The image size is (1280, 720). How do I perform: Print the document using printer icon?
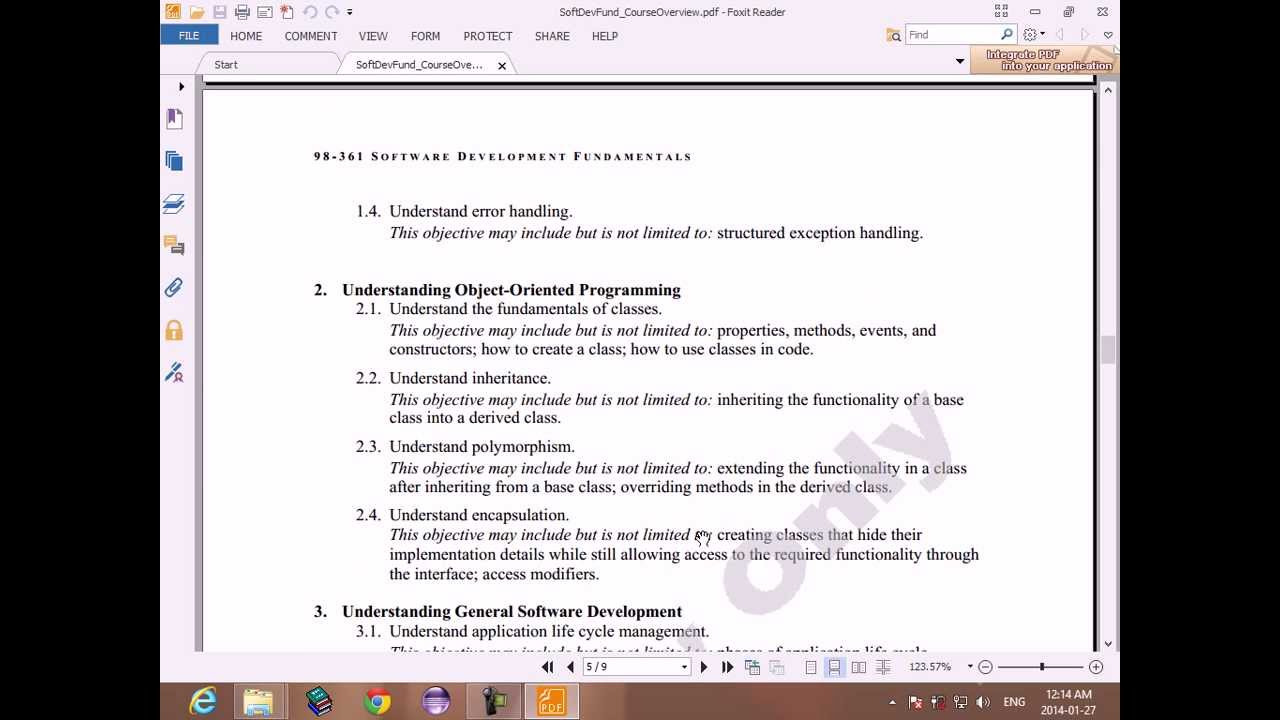[x=242, y=12]
